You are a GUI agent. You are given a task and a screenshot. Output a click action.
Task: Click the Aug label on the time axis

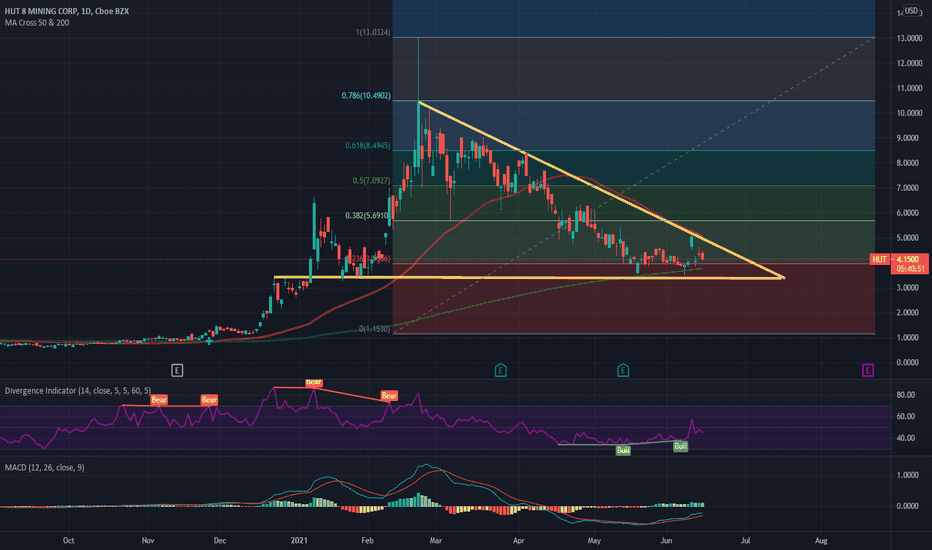click(821, 540)
